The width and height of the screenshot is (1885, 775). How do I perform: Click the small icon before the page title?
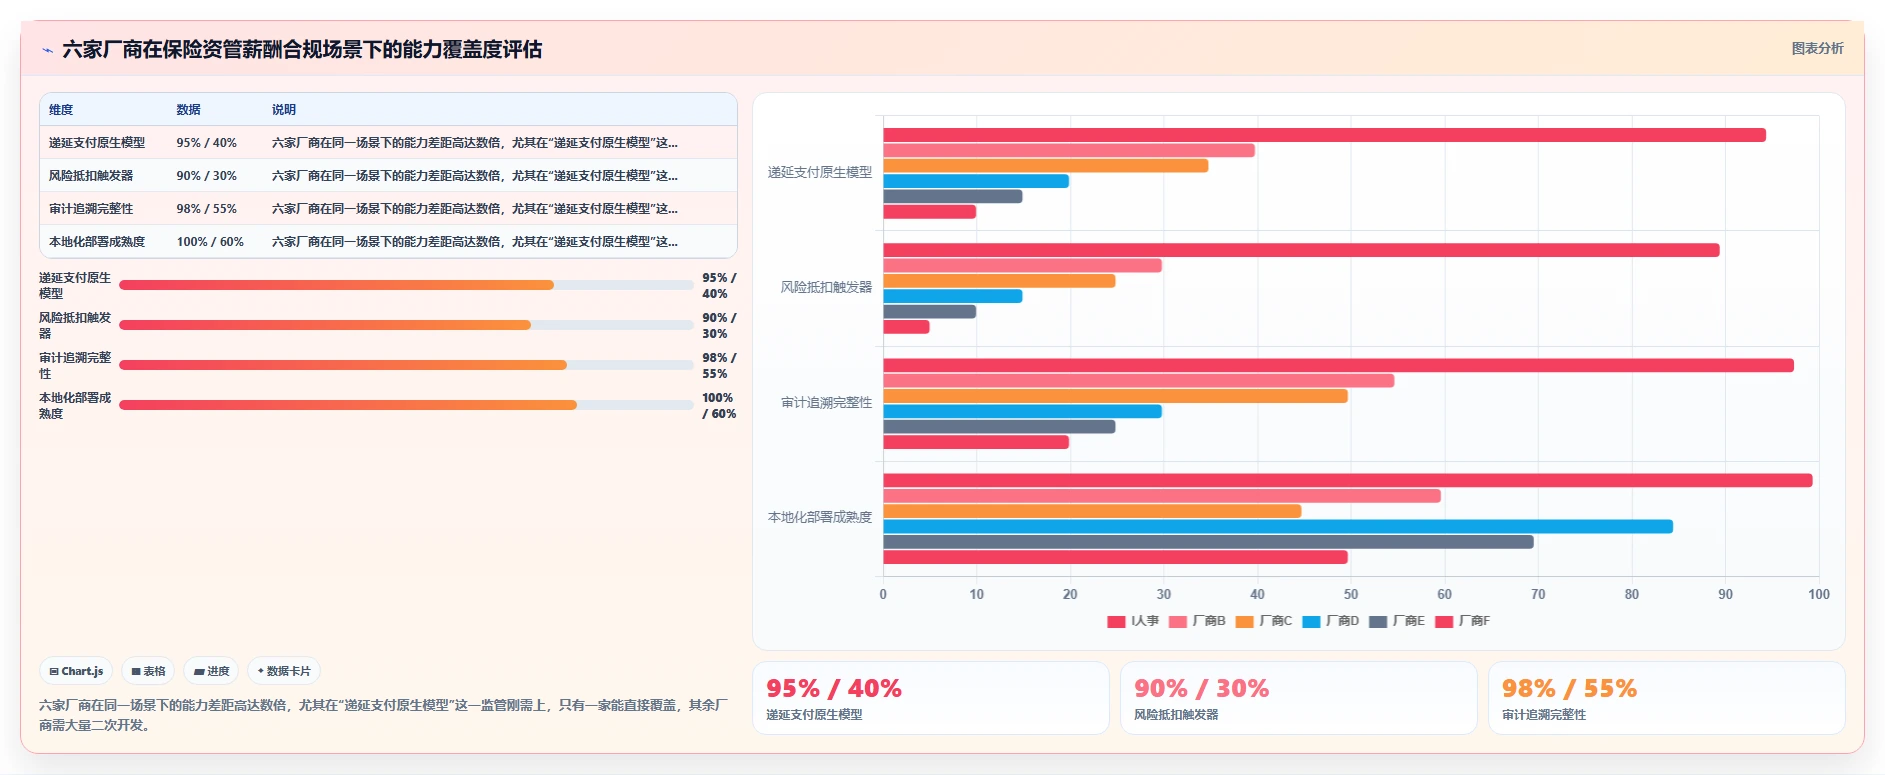point(47,50)
